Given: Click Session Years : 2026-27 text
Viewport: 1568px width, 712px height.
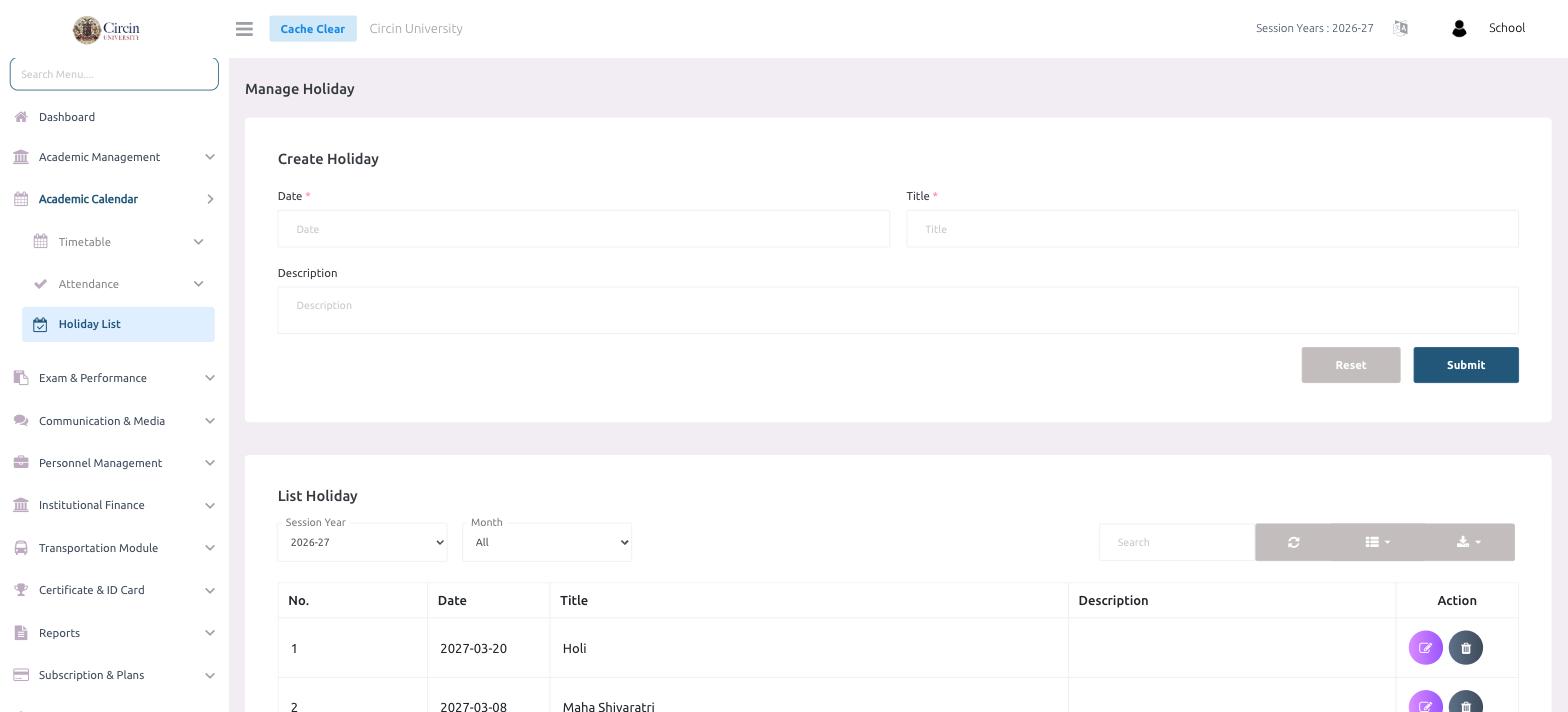Looking at the screenshot, I should 1314,28.
